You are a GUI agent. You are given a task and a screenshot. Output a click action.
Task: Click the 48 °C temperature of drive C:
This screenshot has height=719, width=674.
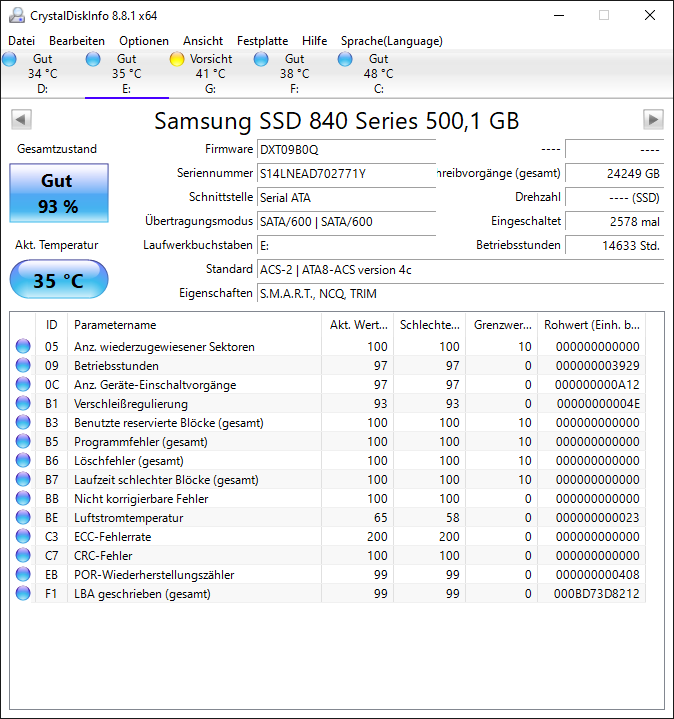[378, 73]
